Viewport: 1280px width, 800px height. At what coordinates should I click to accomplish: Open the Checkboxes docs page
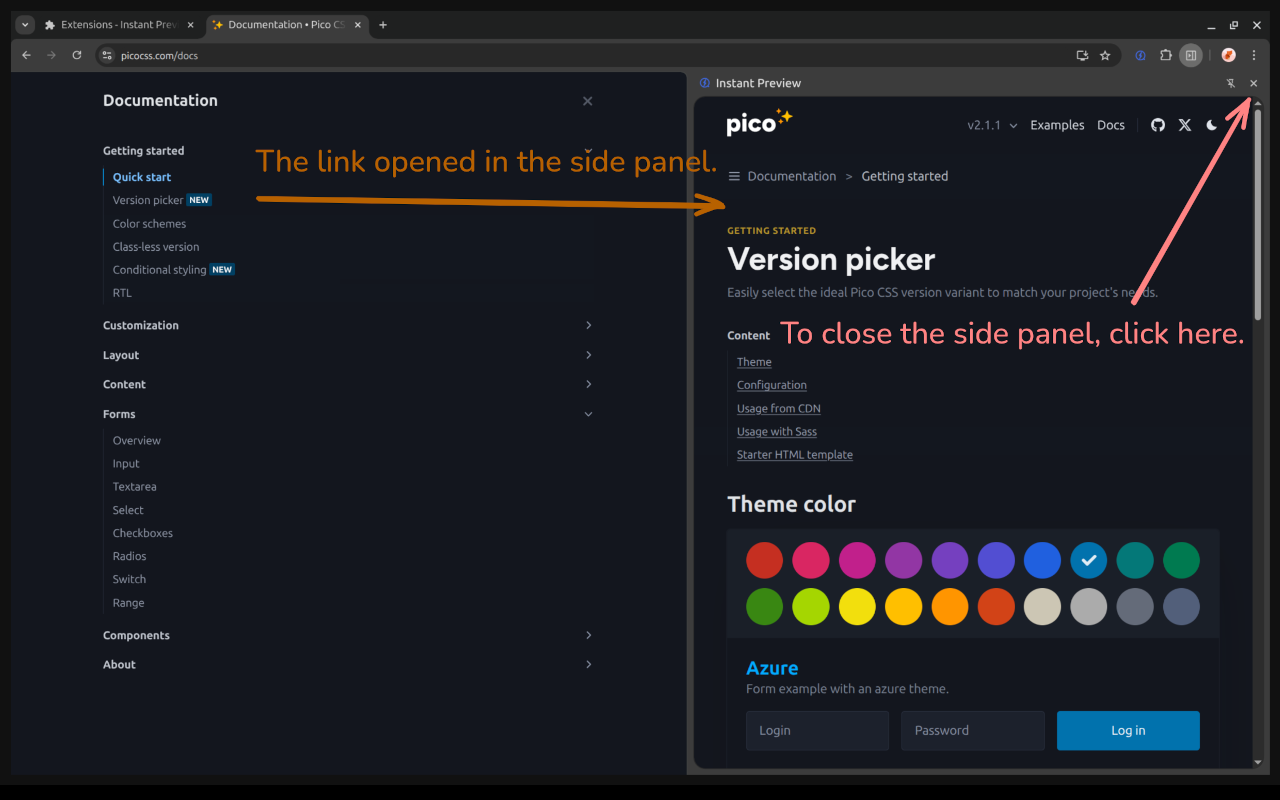143,533
